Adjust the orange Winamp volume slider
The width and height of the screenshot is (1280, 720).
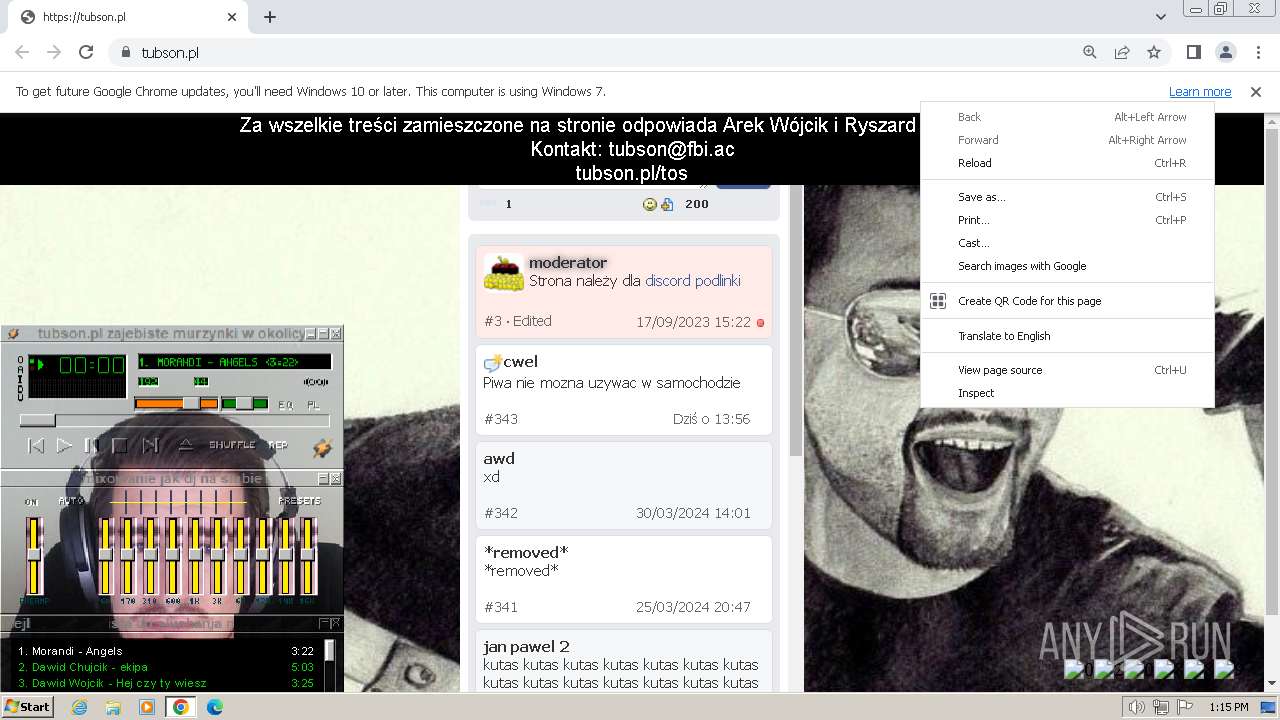point(176,403)
